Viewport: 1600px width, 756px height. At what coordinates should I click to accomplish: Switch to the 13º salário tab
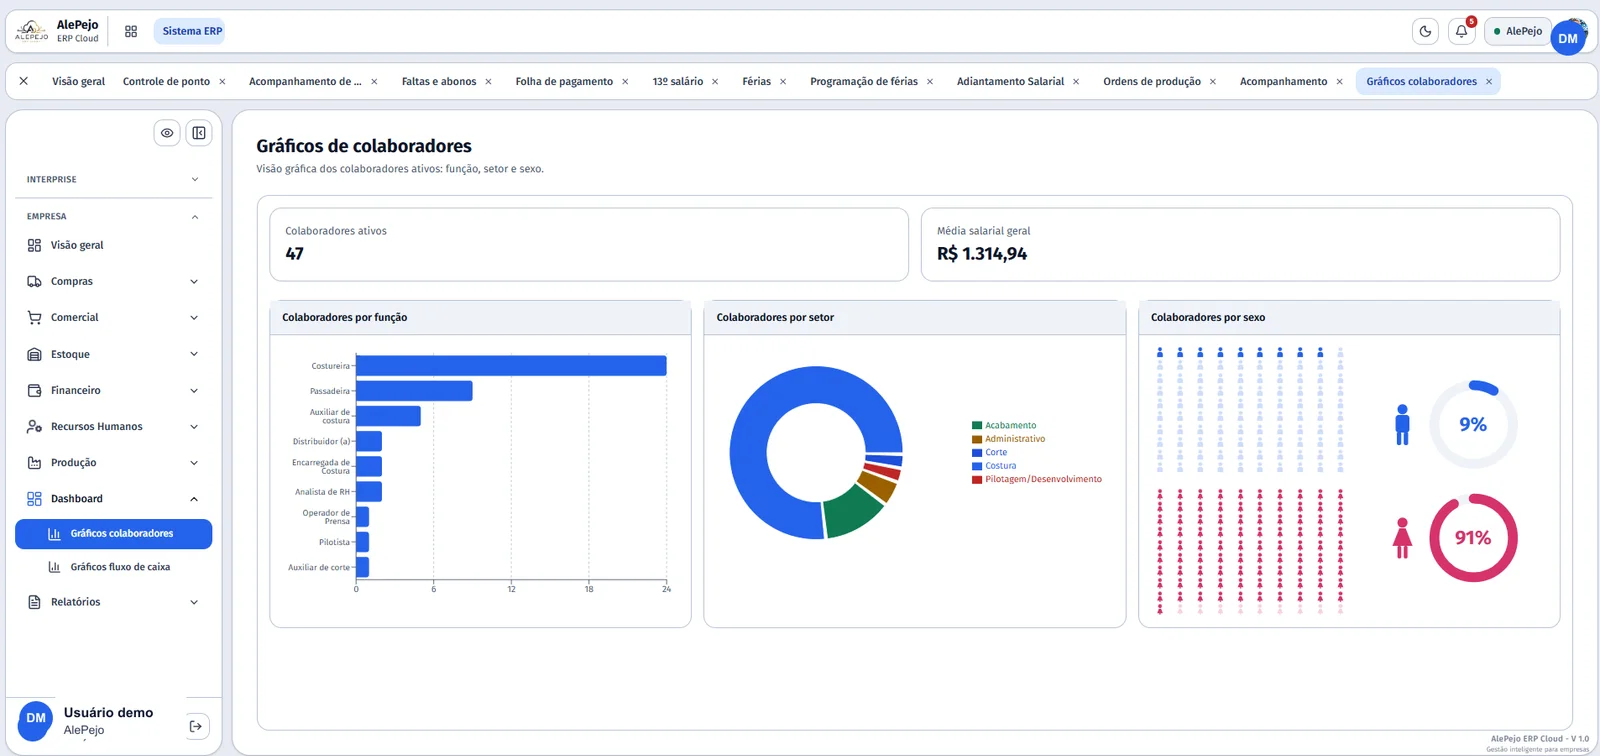[678, 82]
